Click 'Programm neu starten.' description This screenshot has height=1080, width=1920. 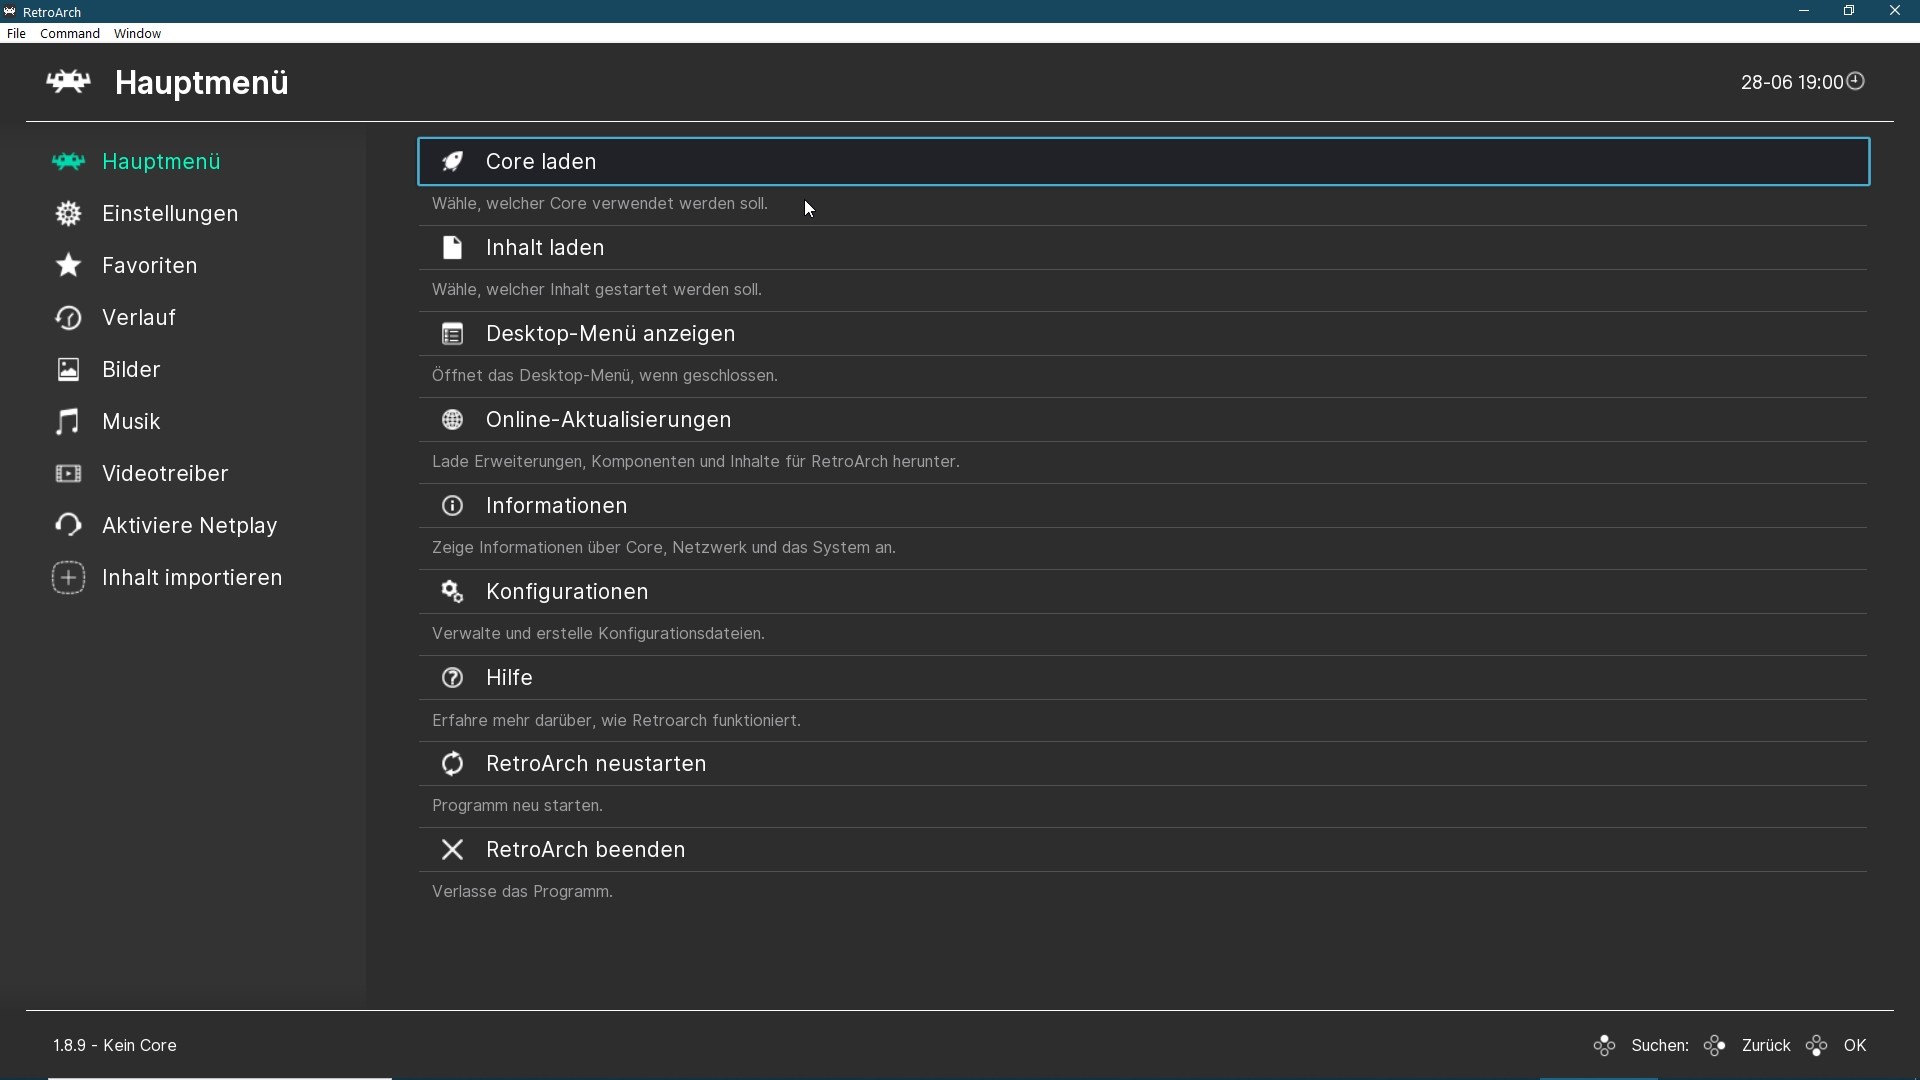coord(517,806)
